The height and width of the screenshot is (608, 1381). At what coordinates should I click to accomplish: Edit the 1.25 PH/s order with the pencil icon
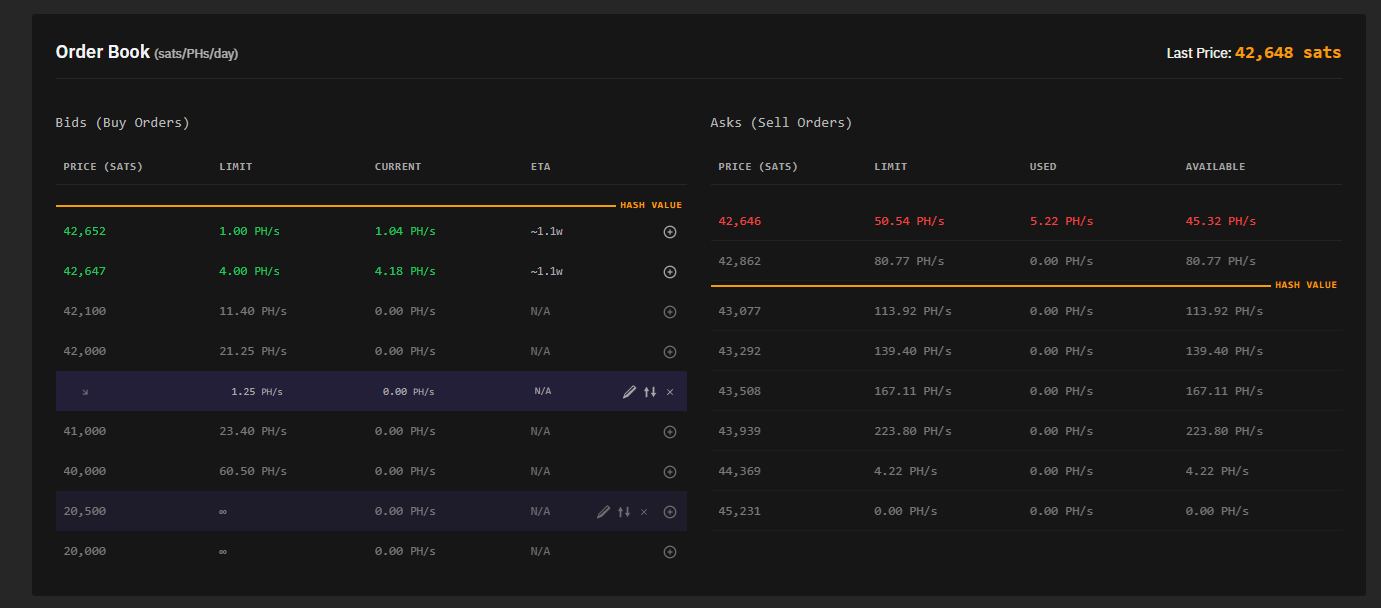629,392
